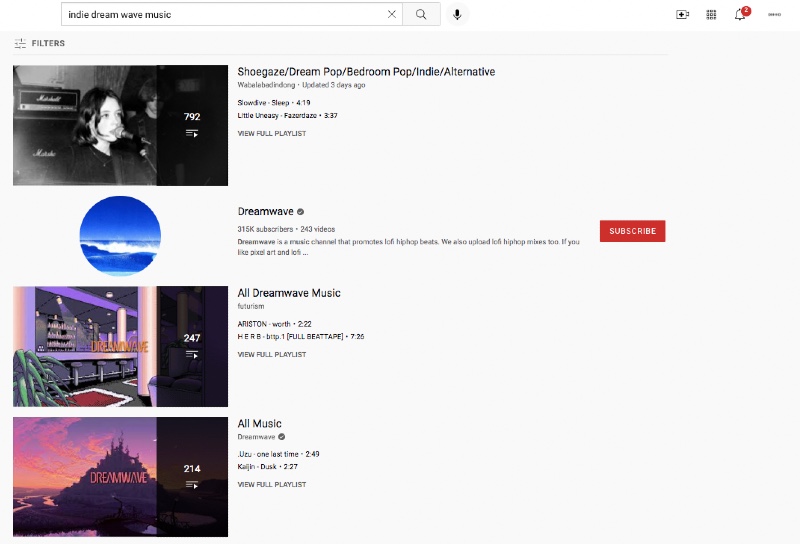
Task: Open All Dreamwave Music title
Action: (x=289, y=293)
